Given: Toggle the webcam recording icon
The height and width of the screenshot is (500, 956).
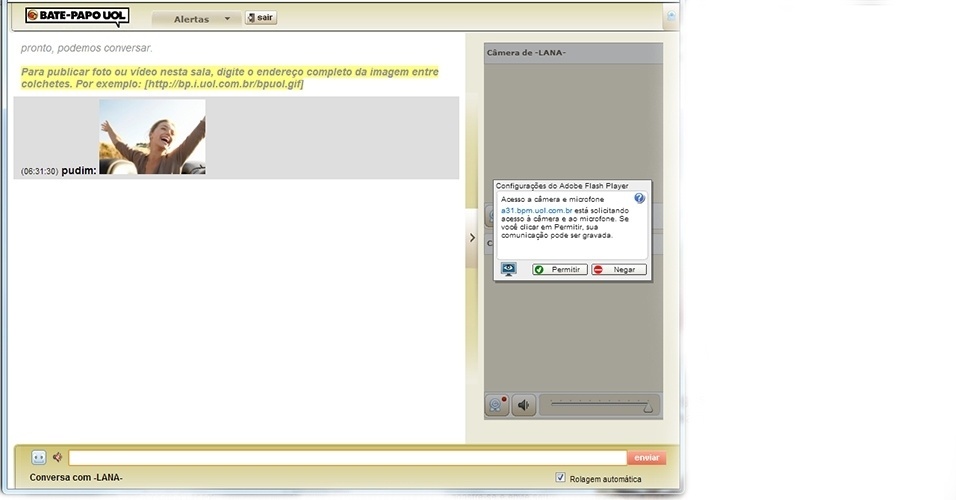Looking at the screenshot, I should (x=497, y=405).
